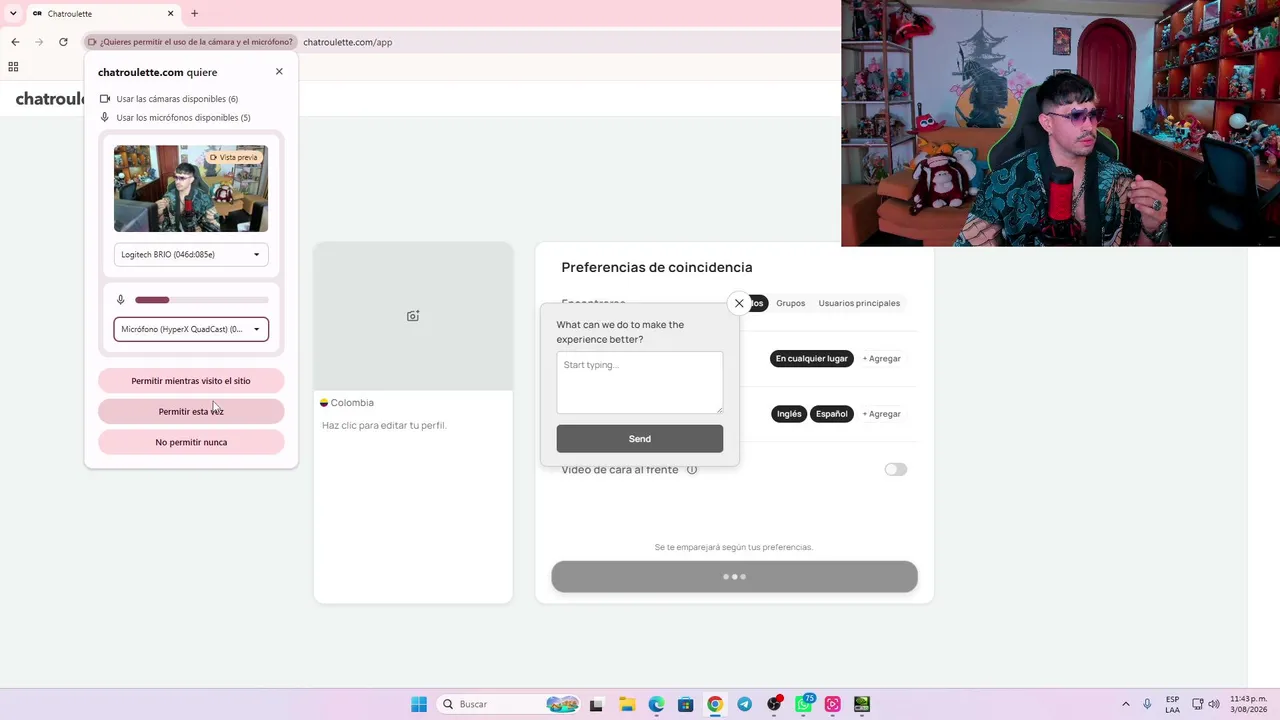Open the Chrome apps grid icon

(13, 67)
